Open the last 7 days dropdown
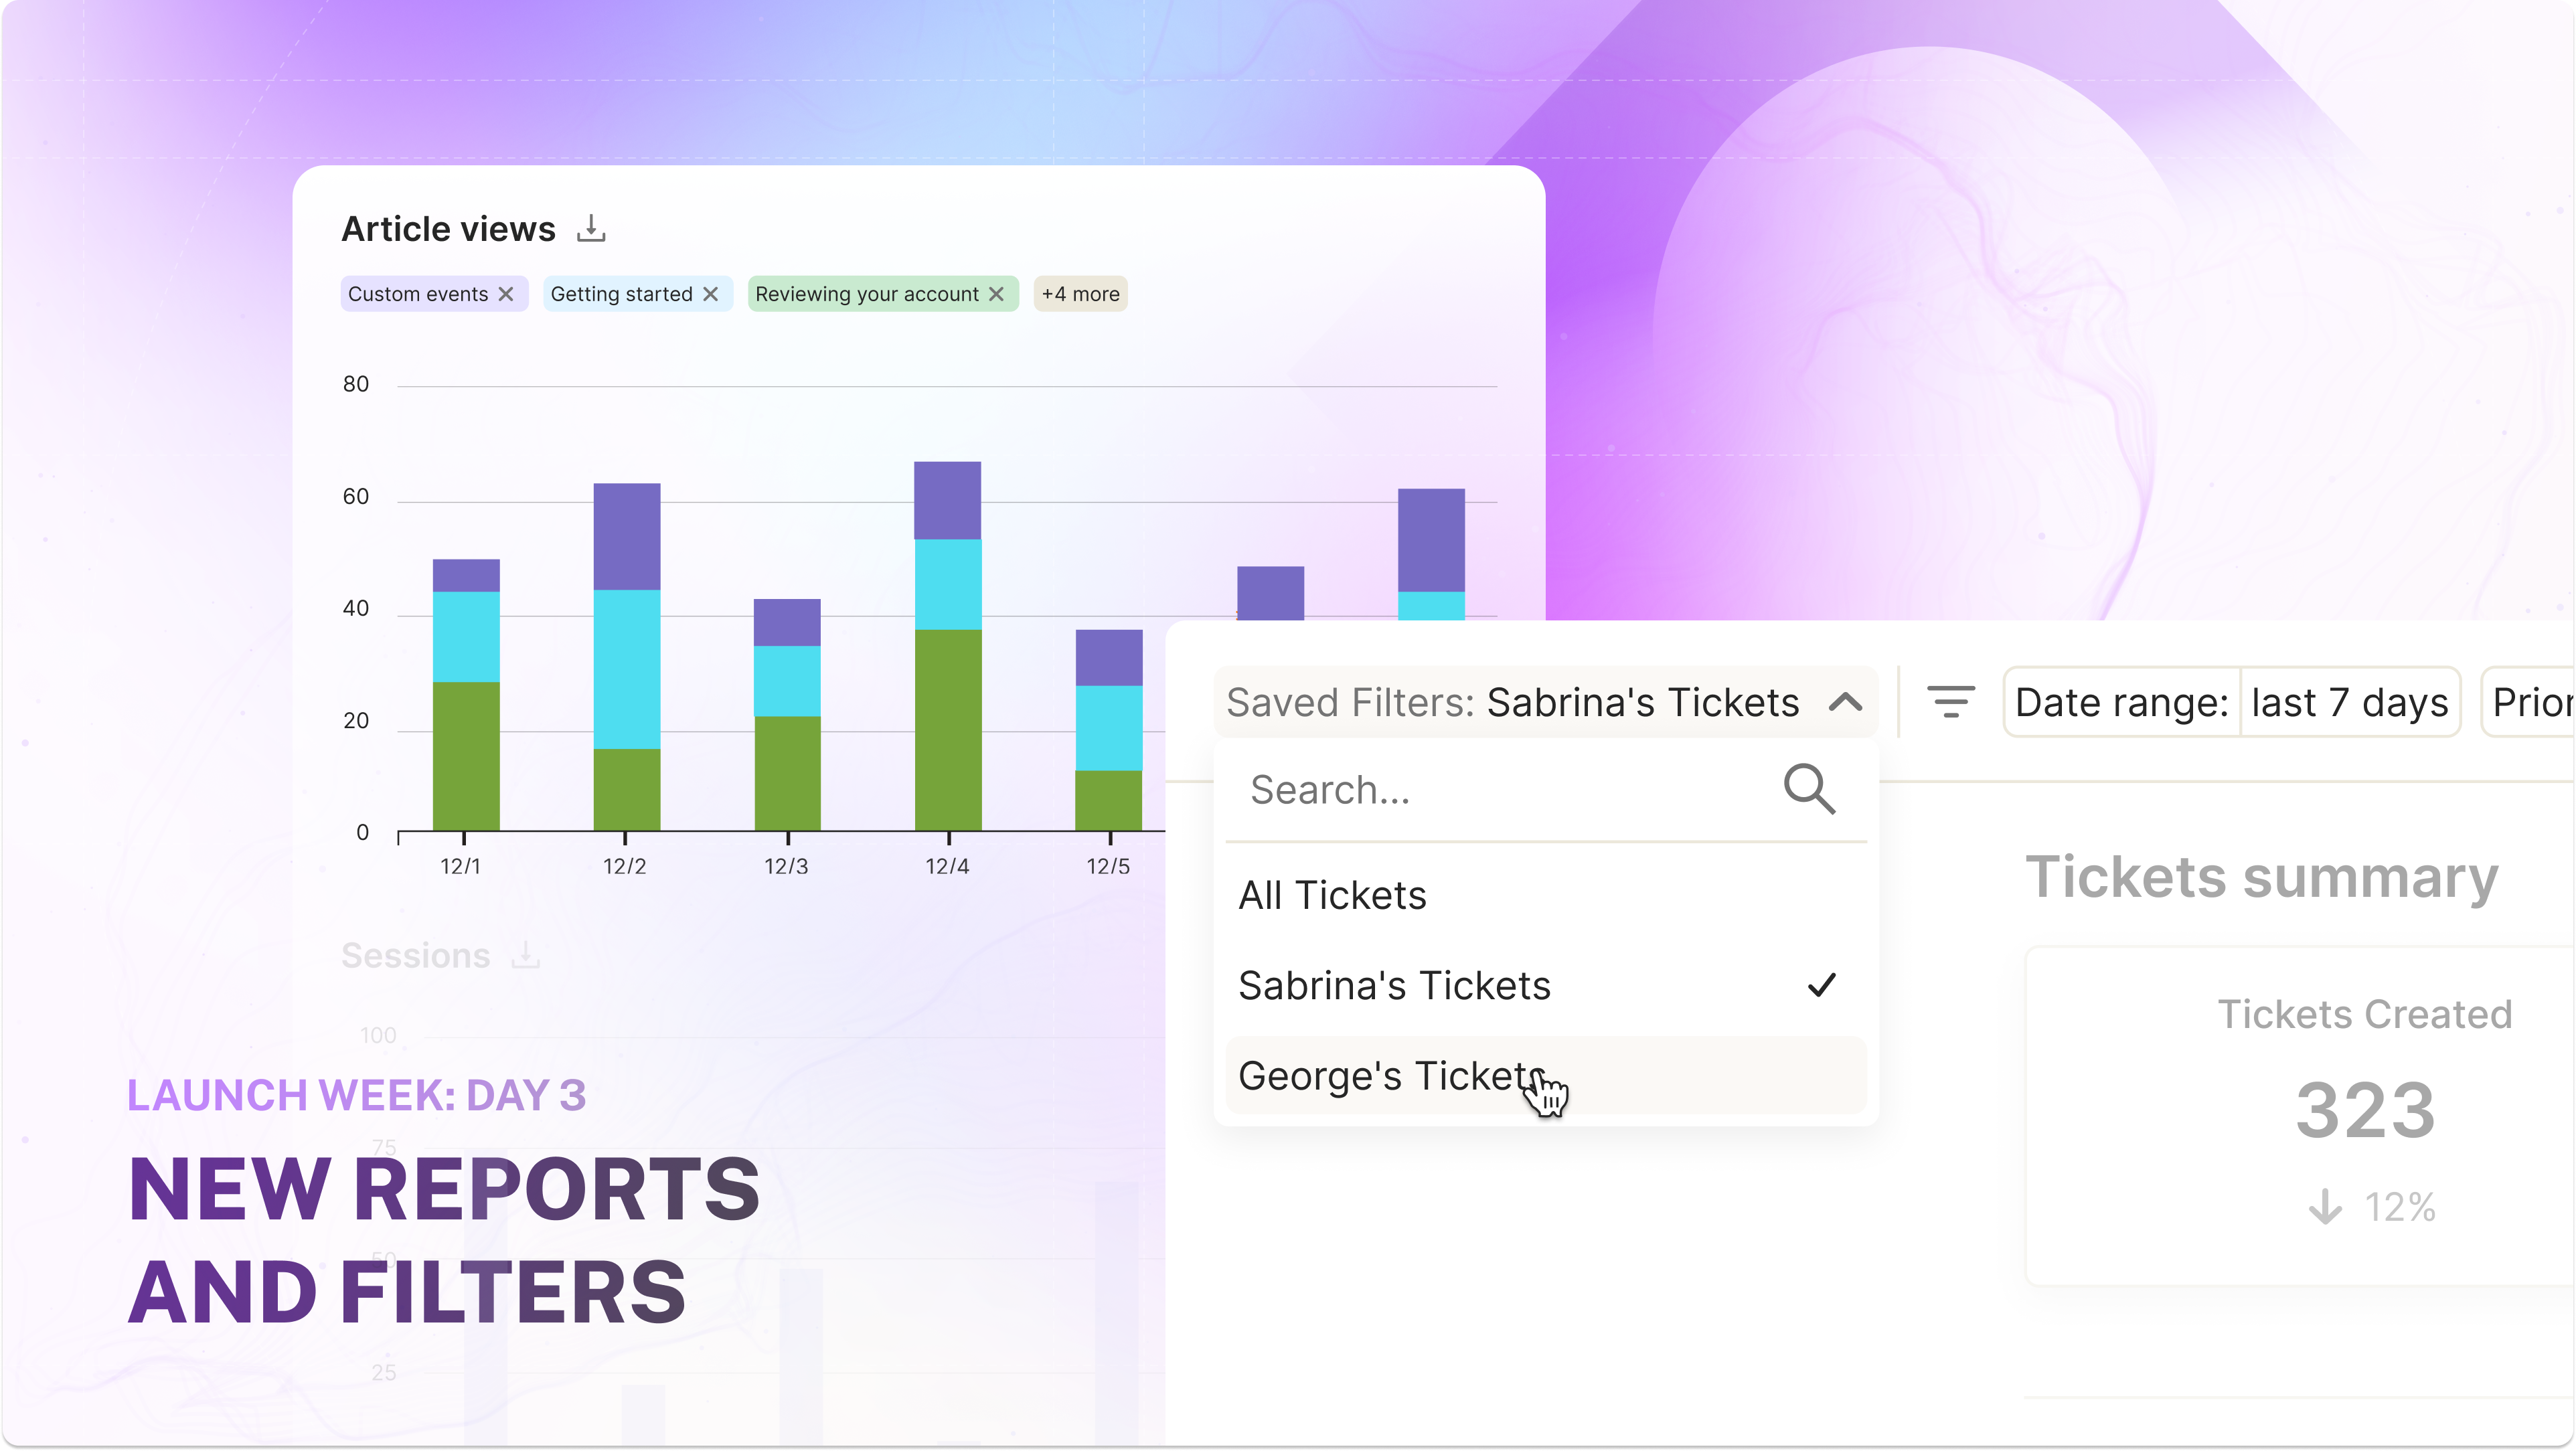 (2349, 702)
